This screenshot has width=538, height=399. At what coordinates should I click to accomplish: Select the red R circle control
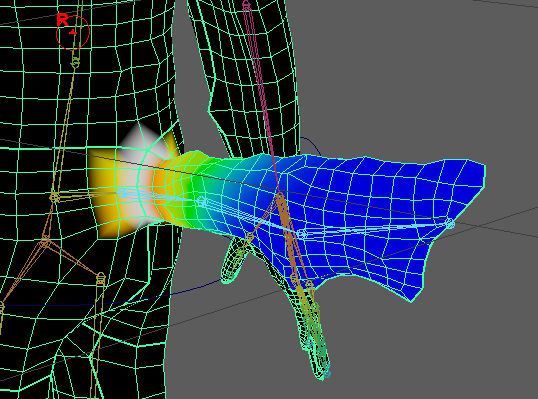[x=73, y=32]
